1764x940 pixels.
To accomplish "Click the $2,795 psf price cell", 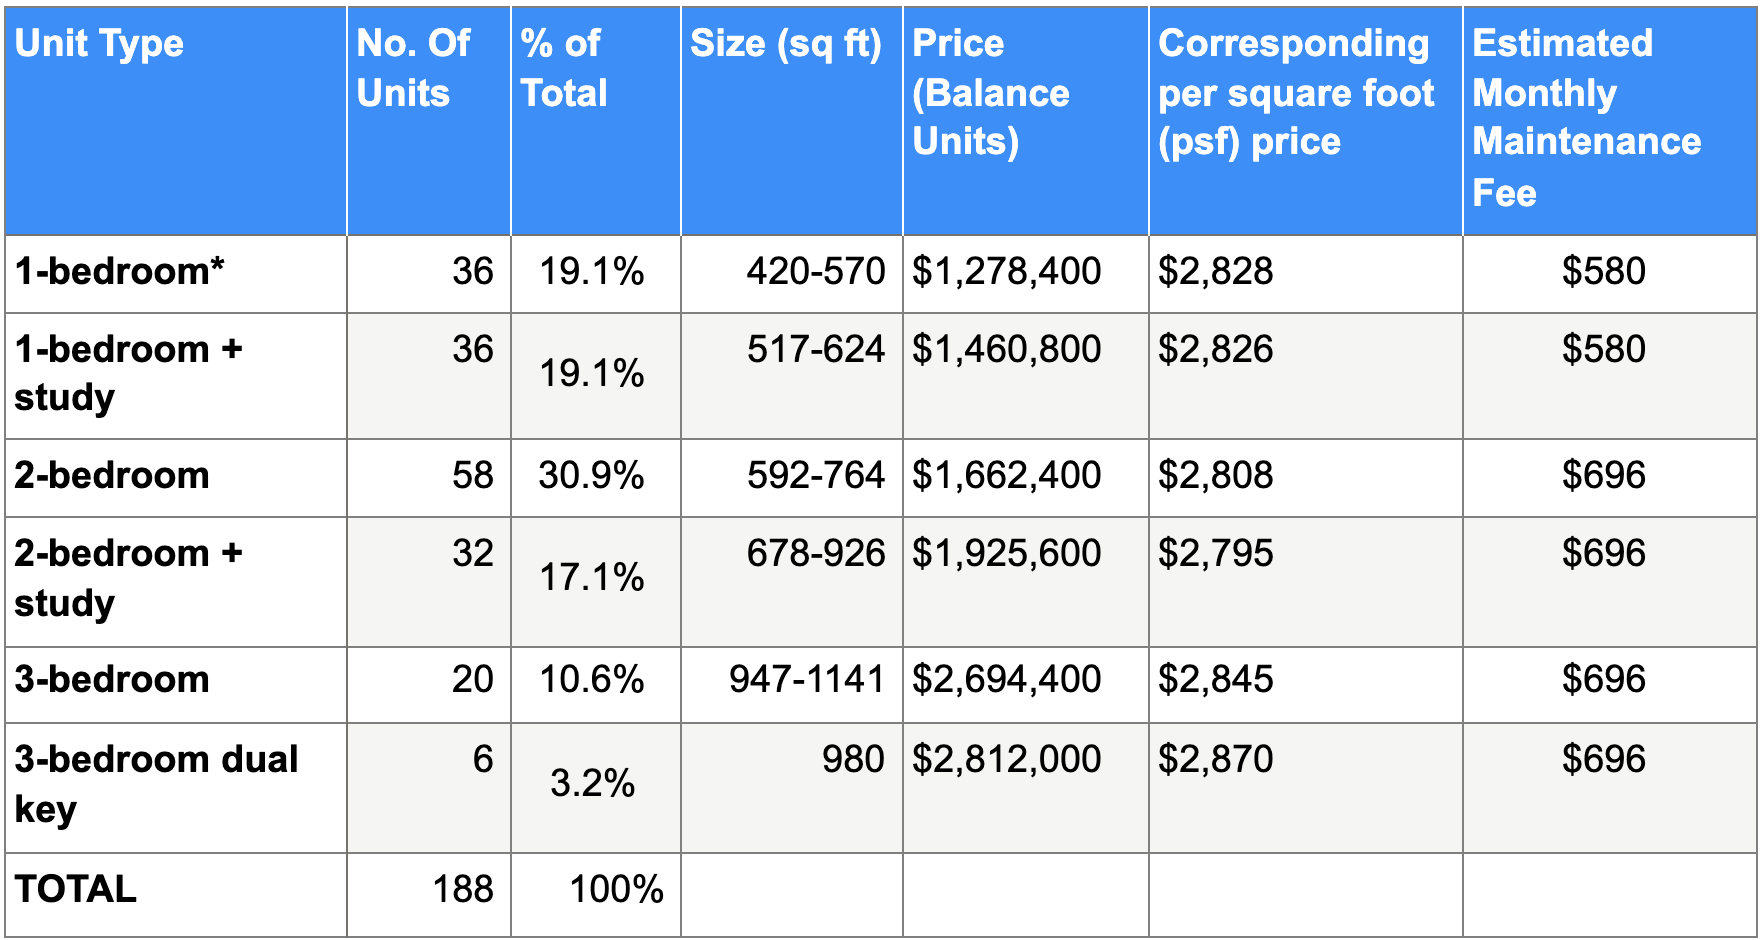I will [1216, 554].
